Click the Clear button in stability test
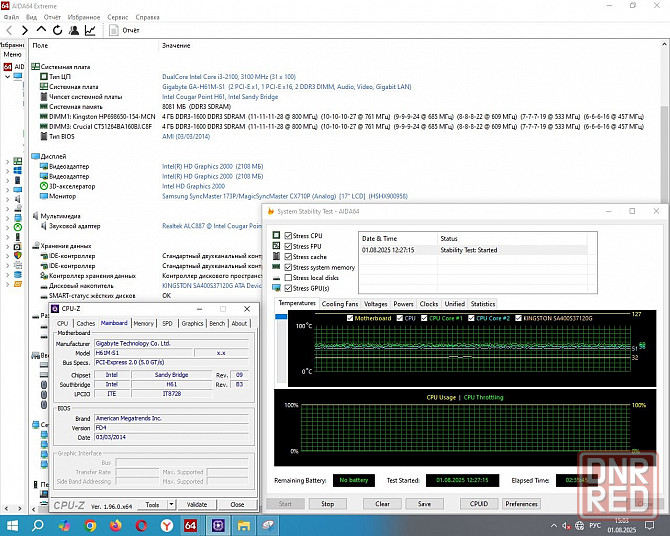 click(x=382, y=504)
